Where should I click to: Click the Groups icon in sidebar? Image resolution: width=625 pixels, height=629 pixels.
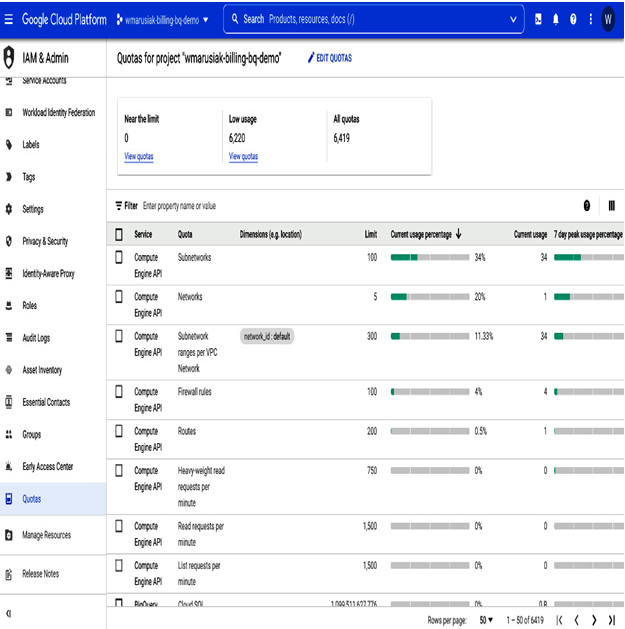click(9, 434)
